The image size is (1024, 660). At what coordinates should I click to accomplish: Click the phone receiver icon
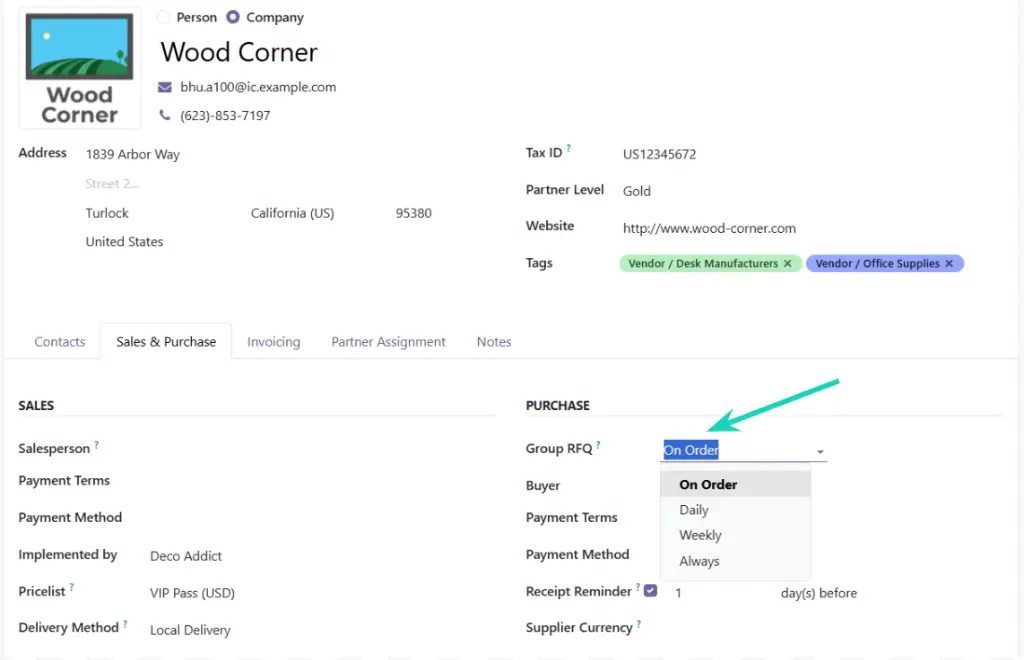click(x=164, y=115)
